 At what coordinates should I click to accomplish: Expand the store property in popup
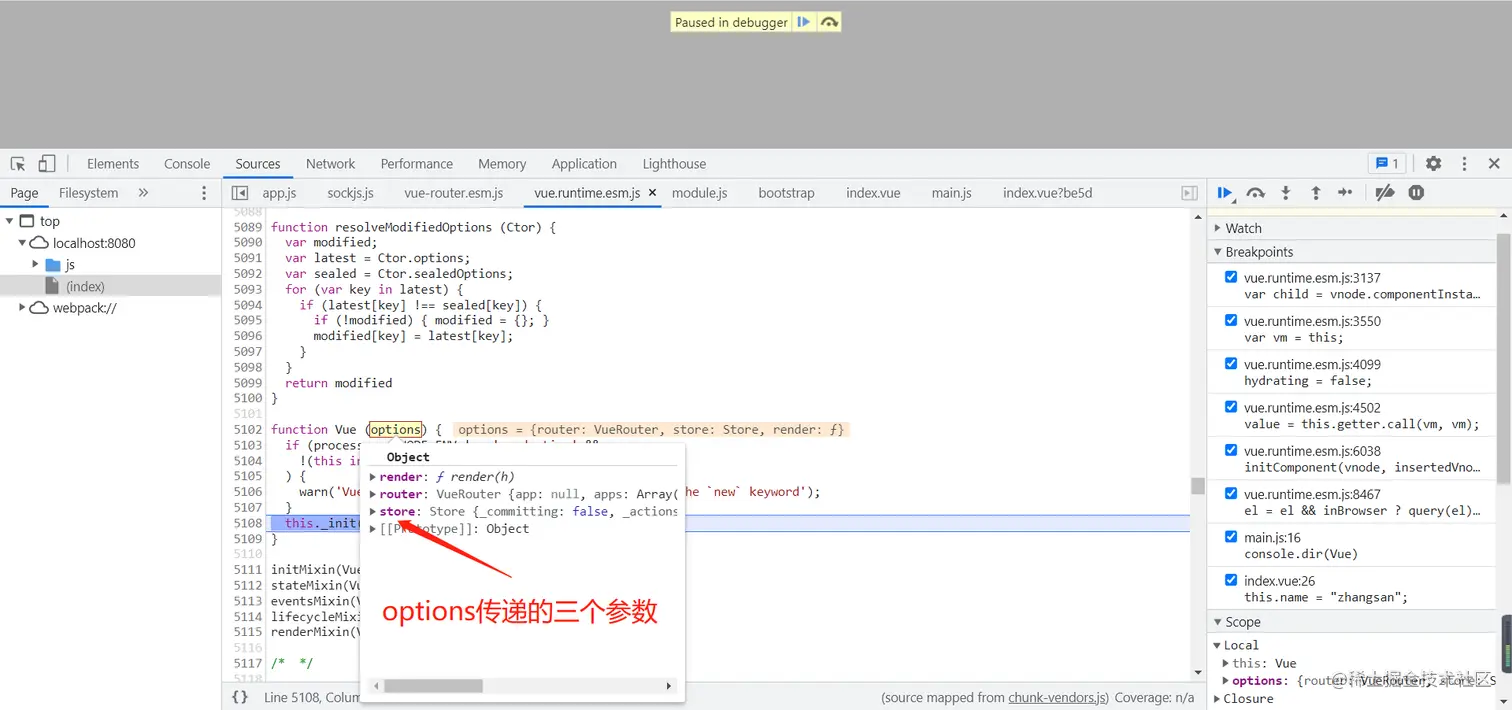(x=373, y=511)
